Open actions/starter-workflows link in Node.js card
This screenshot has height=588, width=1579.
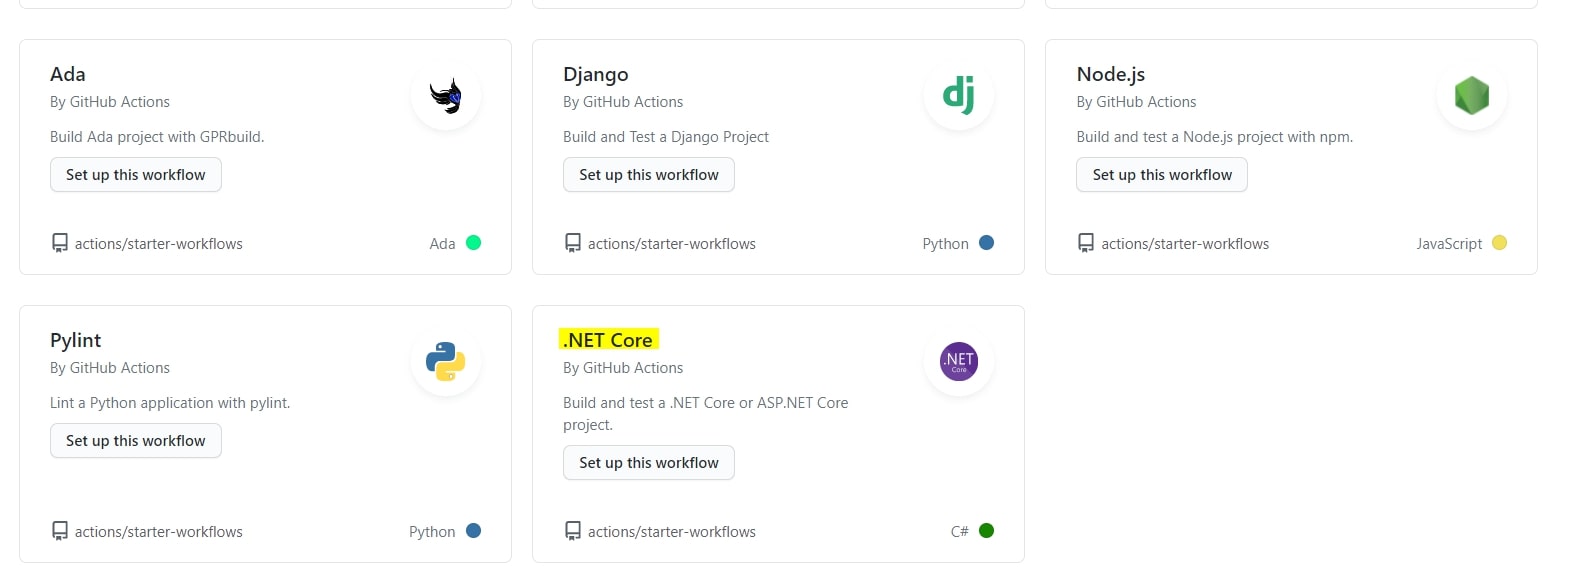[x=1185, y=244]
